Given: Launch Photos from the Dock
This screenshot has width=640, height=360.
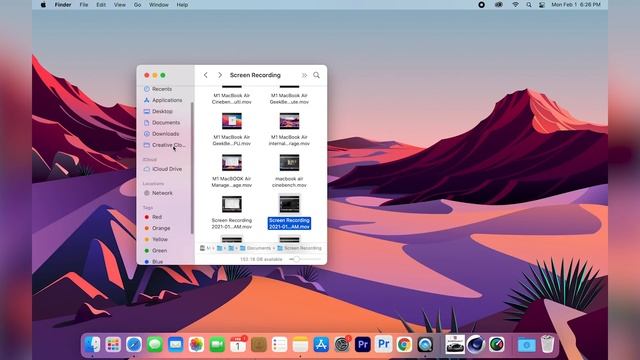Looking at the screenshot, I should 196,344.
